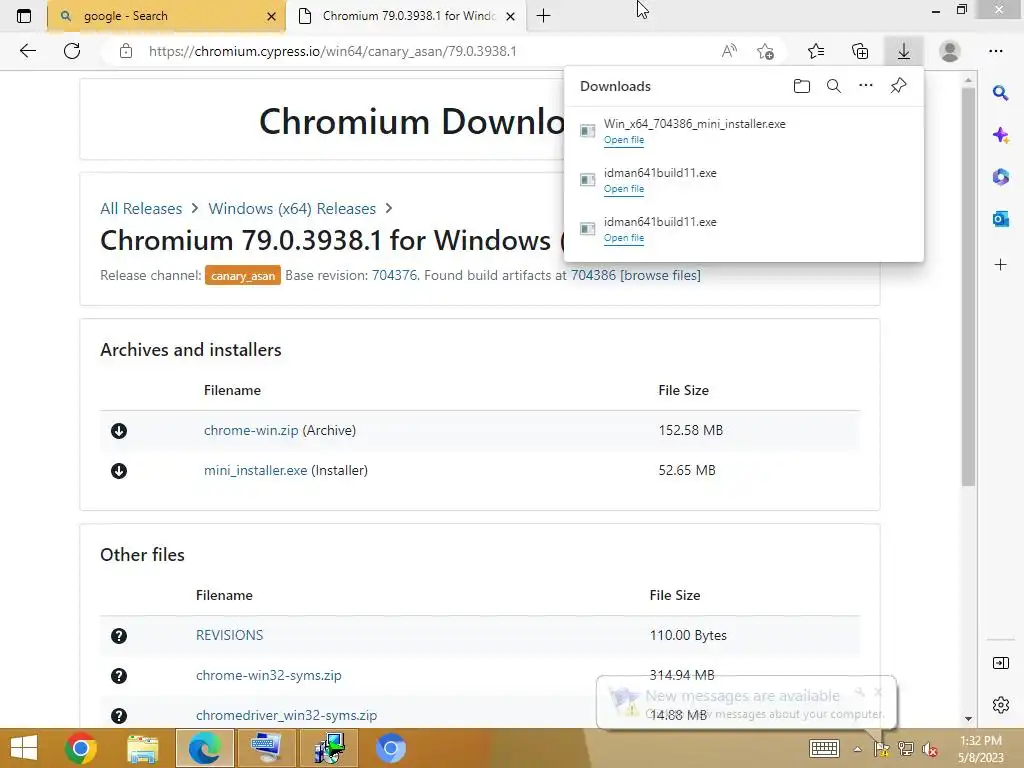Go back with the back arrow
Viewport: 1024px width, 768px height.
click(x=27, y=51)
